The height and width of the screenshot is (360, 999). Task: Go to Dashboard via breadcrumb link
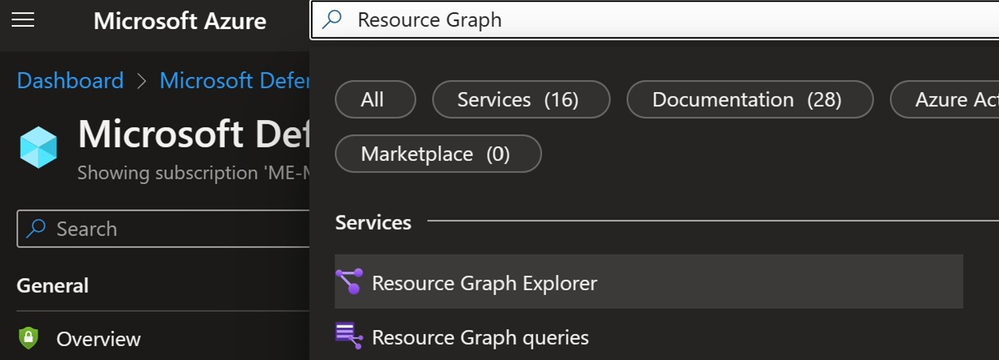click(70, 81)
